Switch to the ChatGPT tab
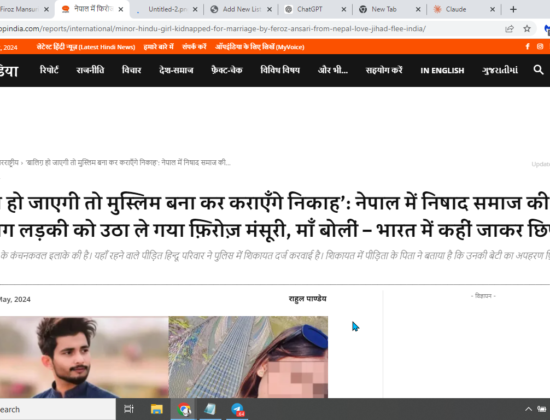 click(309, 9)
